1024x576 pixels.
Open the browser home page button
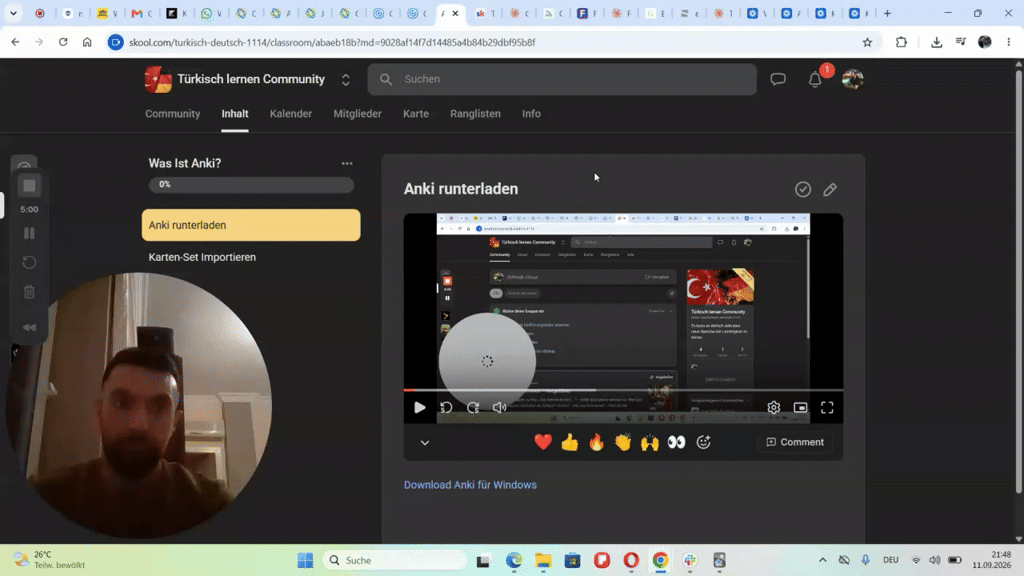tap(87, 42)
